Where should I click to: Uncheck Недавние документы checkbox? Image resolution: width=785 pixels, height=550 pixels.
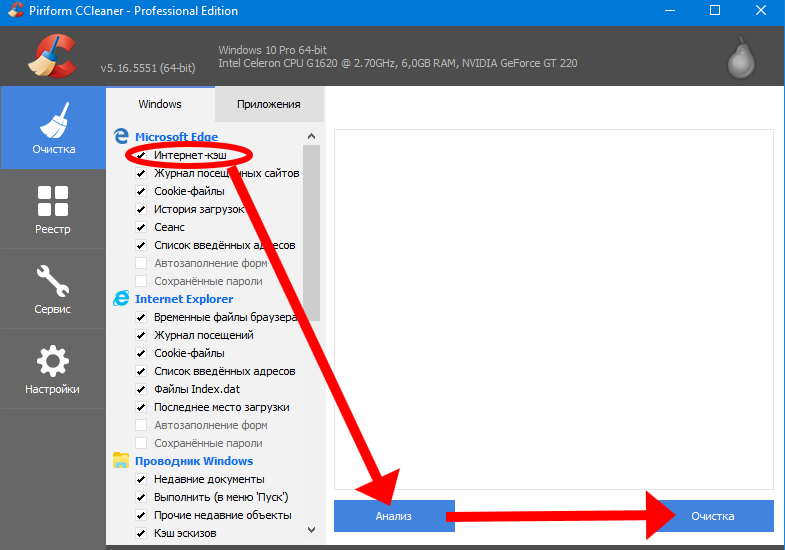point(141,480)
